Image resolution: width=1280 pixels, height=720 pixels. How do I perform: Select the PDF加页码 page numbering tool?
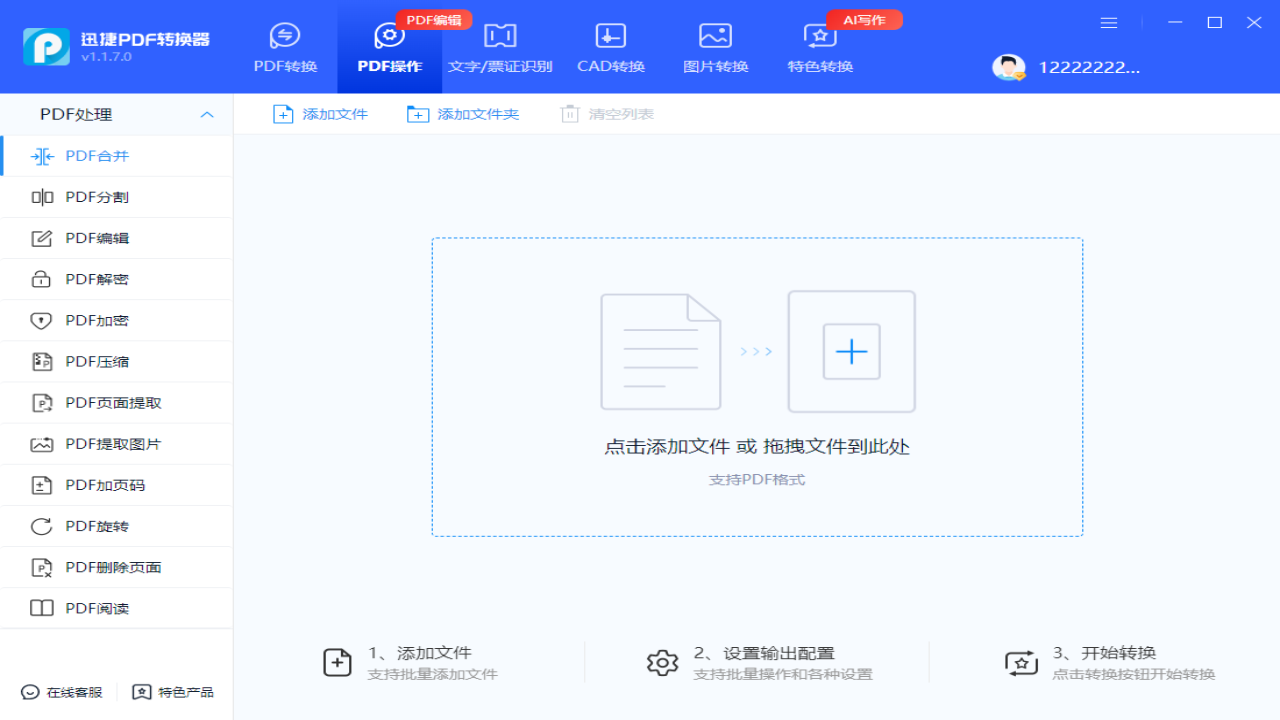(x=103, y=484)
